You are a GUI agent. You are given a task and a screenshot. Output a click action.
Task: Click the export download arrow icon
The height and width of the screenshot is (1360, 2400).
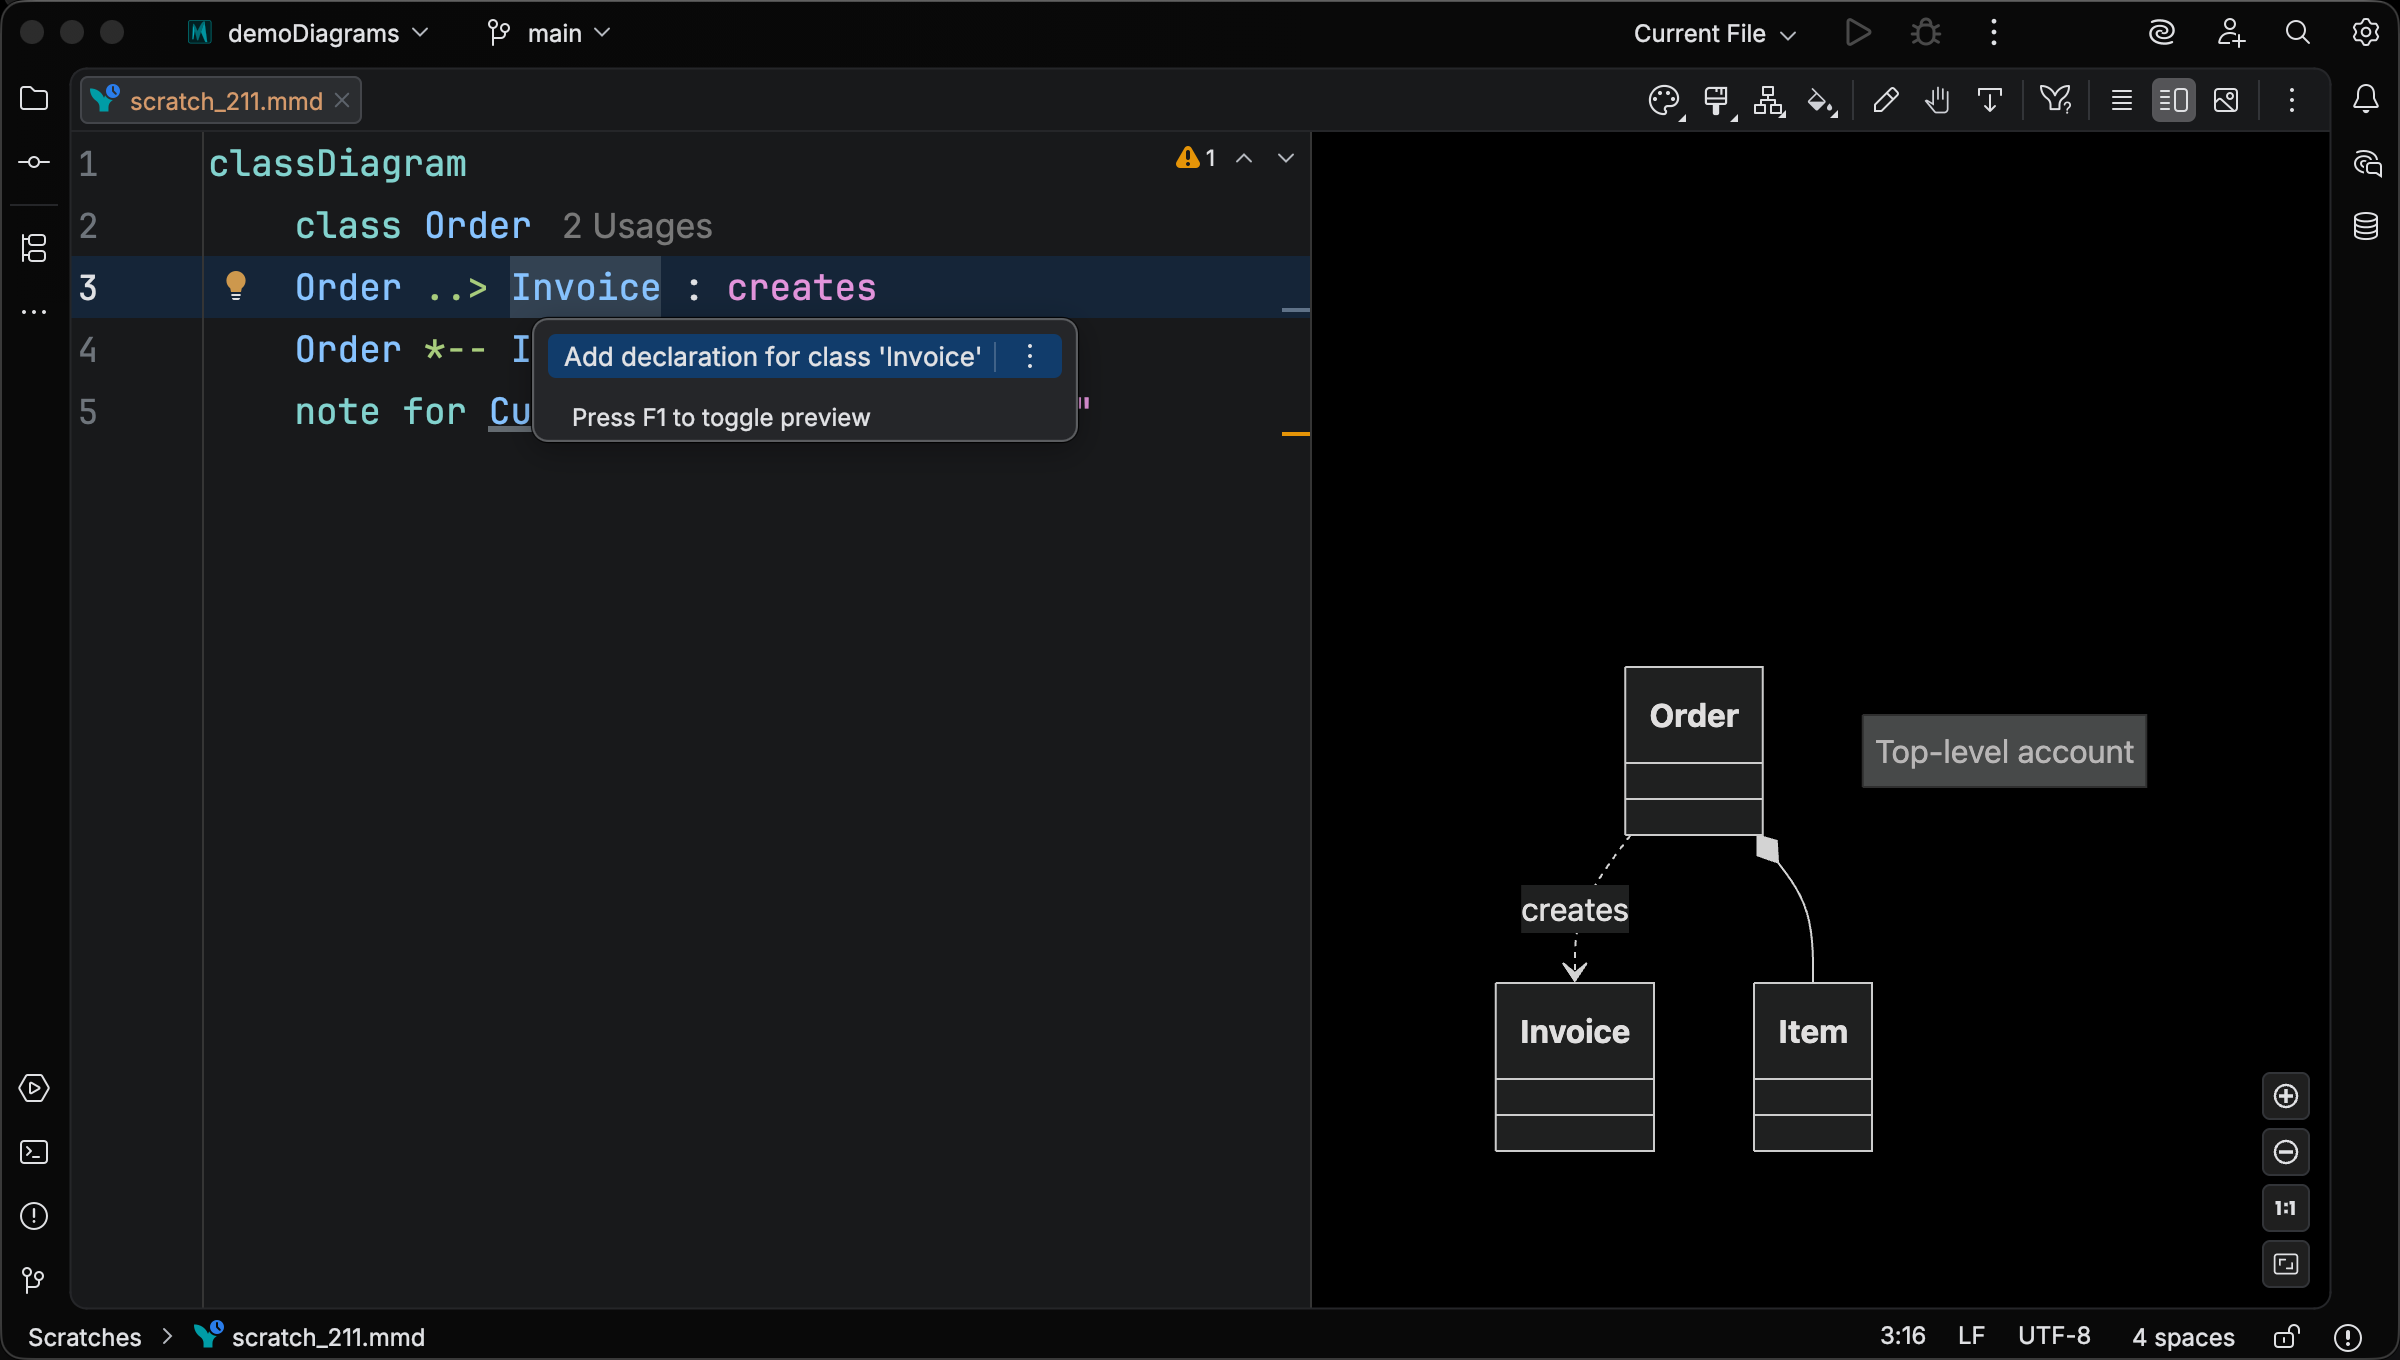tap(1989, 100)
